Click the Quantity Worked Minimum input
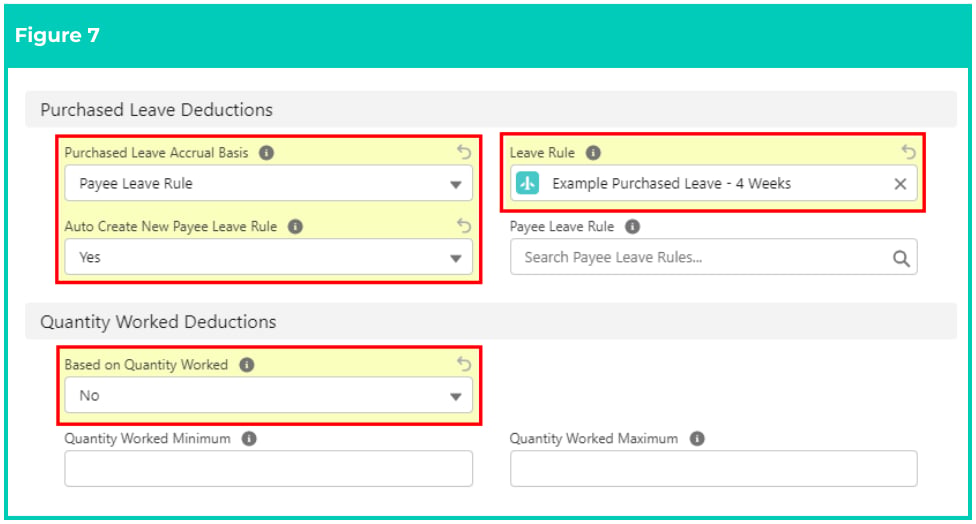 click(268, 469)
